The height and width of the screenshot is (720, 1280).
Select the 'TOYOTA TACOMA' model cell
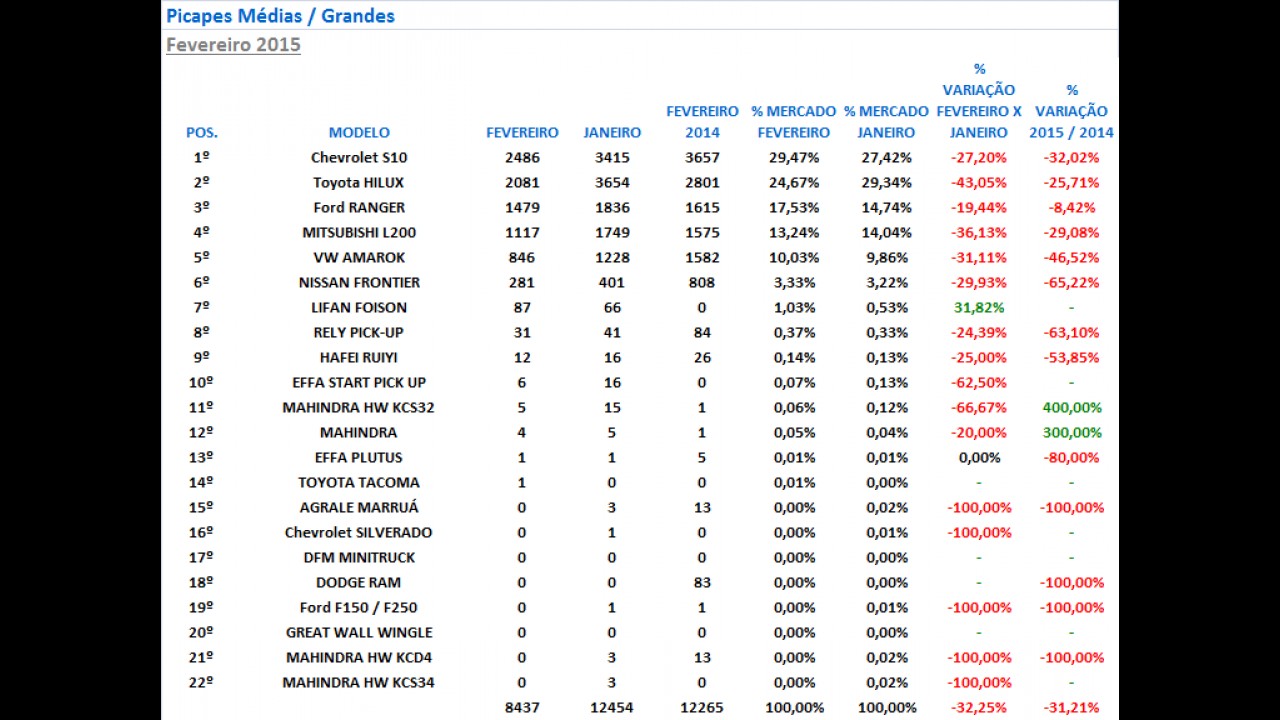359,482
